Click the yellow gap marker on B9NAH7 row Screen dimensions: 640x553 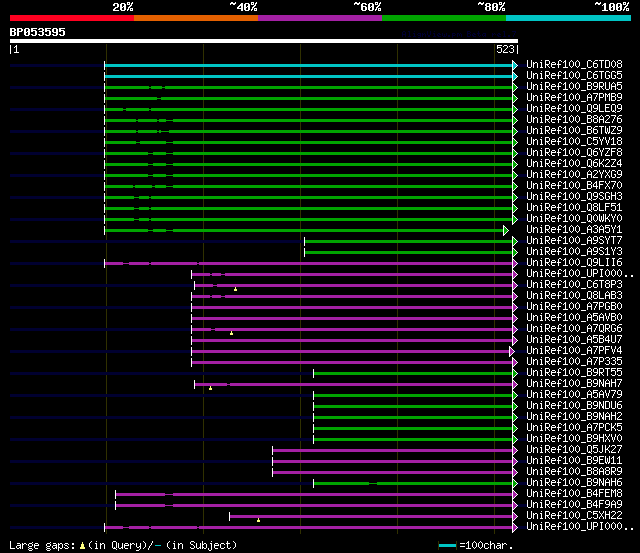(x=210, y=388)
